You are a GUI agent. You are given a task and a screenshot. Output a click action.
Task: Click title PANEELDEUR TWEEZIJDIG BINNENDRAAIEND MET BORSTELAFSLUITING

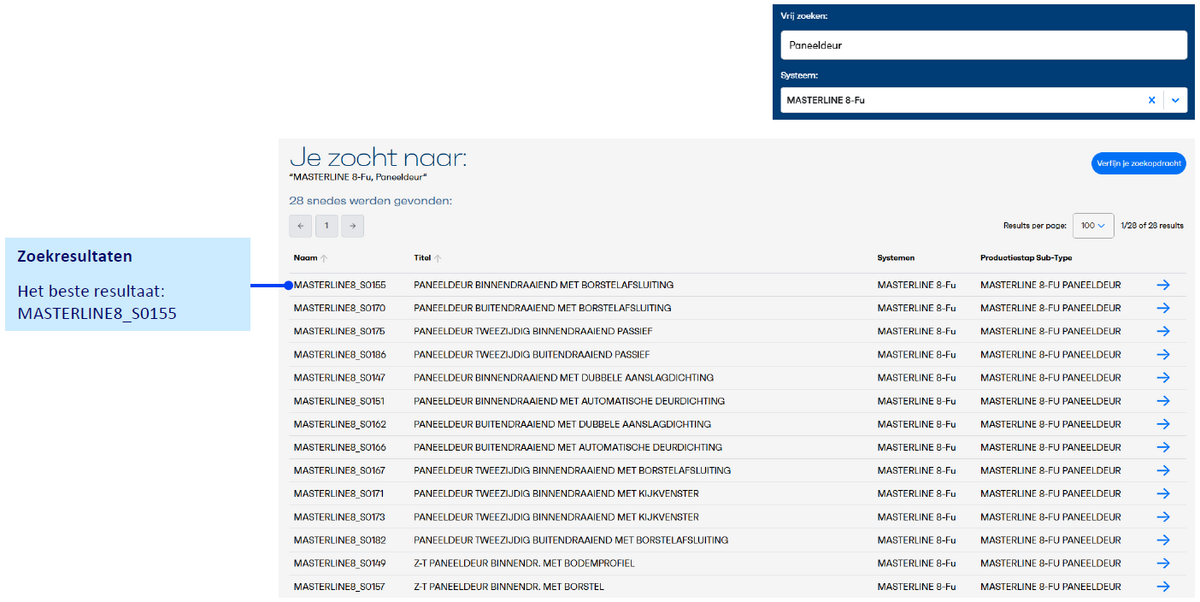pos(572,470)
